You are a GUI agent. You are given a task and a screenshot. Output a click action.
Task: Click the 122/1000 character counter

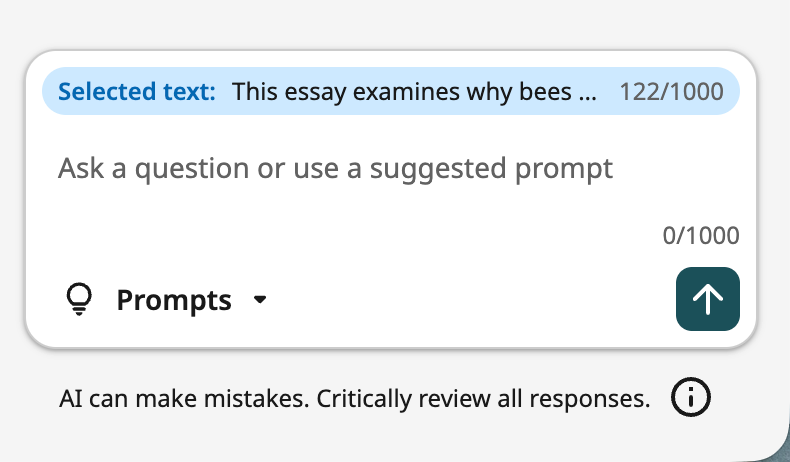click(671, 92)
